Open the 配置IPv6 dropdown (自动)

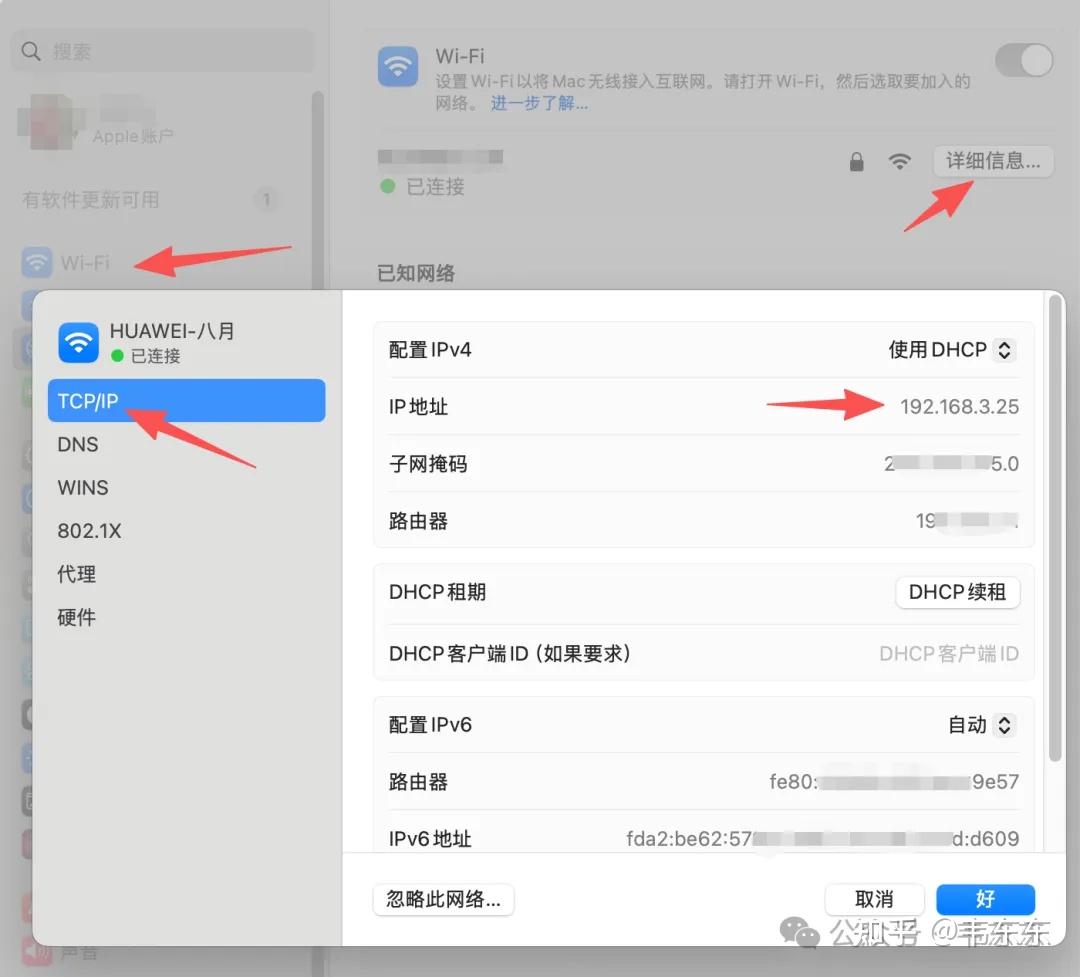coord(981,725)
